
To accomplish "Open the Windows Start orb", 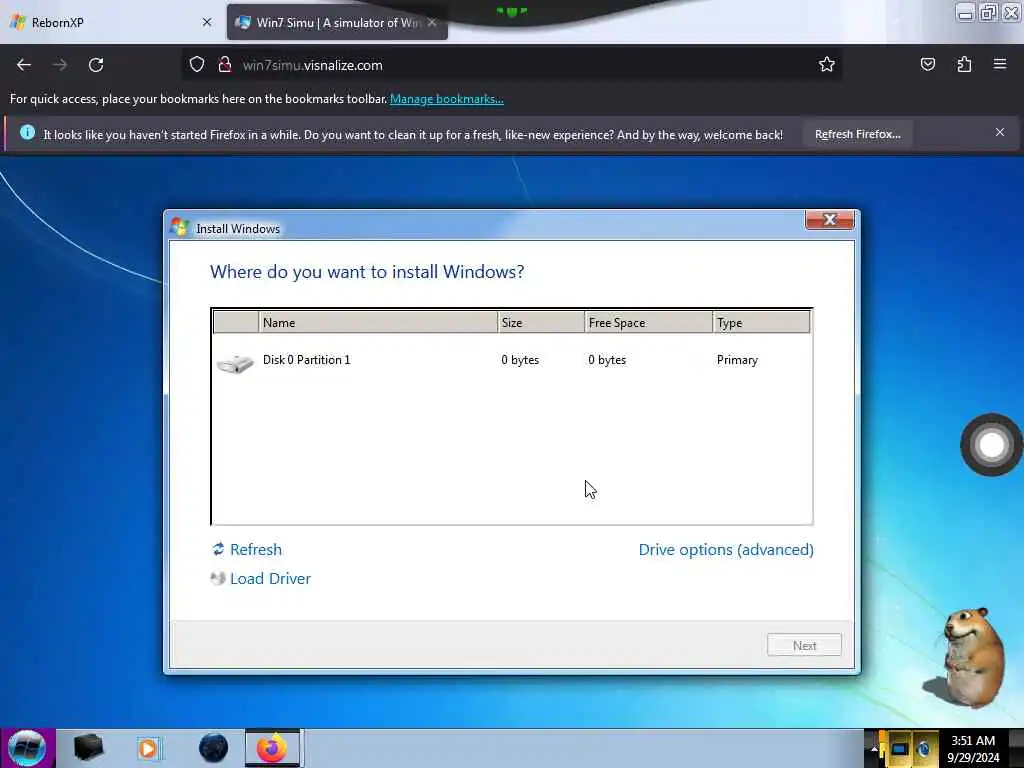I will point(27,748).
